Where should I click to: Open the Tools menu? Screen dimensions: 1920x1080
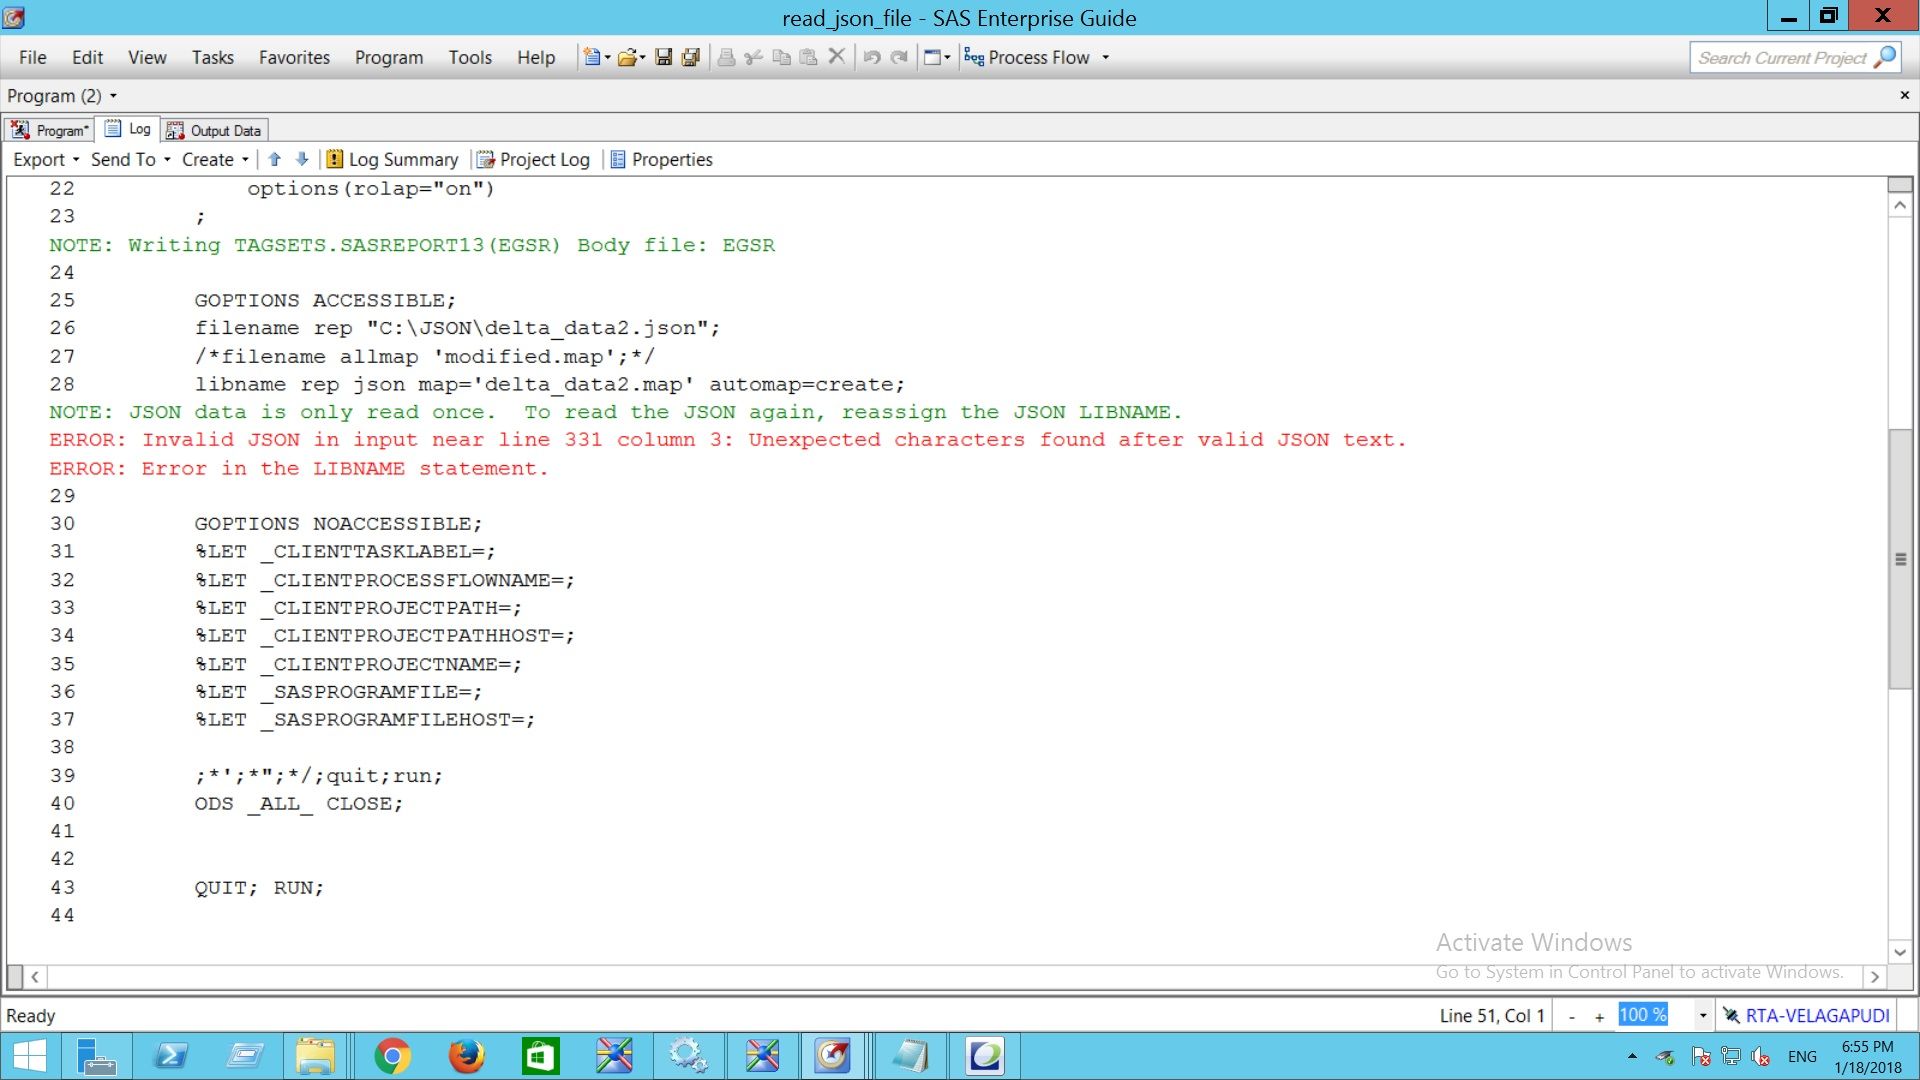470,57
